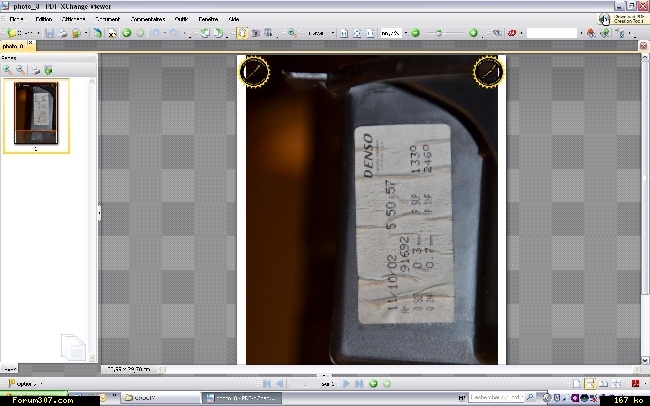Viewport: 650px width, 406px height.
Task: Select continuous page layout icon
Action: pyautogui.click(x=590, y=384)
